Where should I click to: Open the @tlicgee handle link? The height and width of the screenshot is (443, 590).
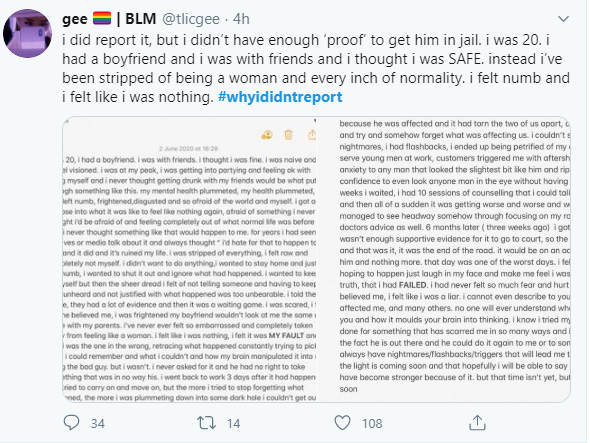click(191, 19)
